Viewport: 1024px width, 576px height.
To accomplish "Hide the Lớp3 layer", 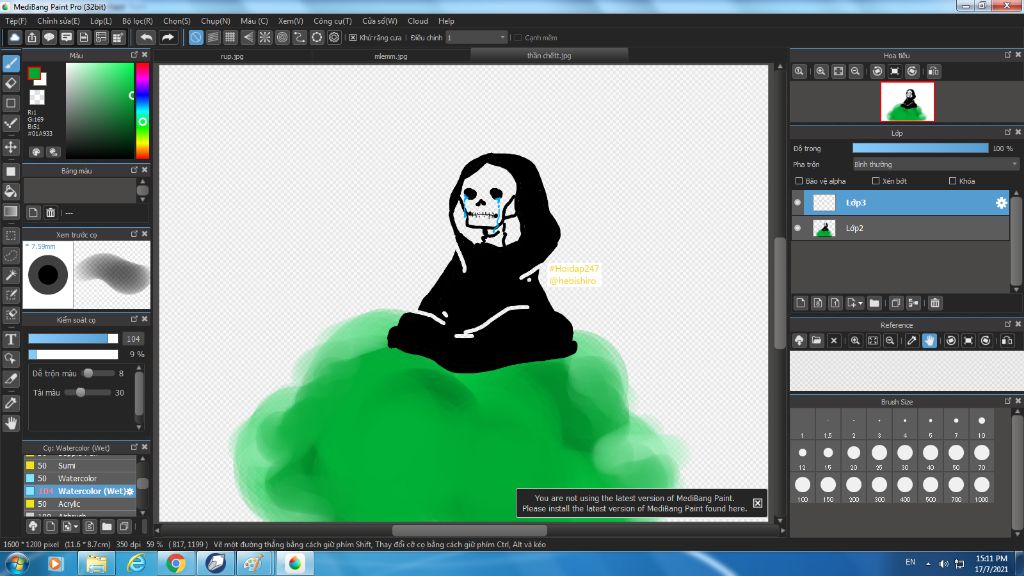I will click(797, 203).
